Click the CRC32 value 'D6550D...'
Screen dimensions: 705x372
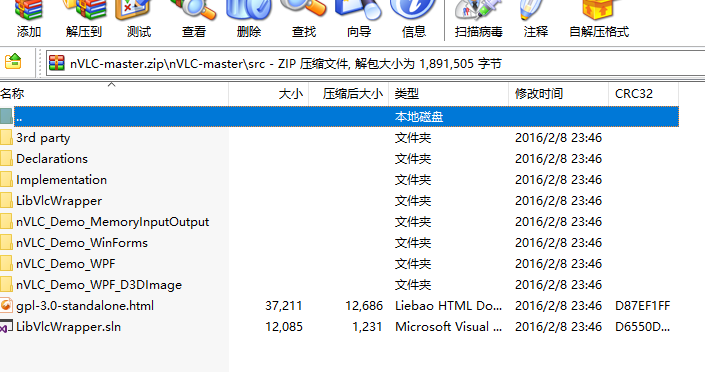pyautogui.click(x=643, y=327)
